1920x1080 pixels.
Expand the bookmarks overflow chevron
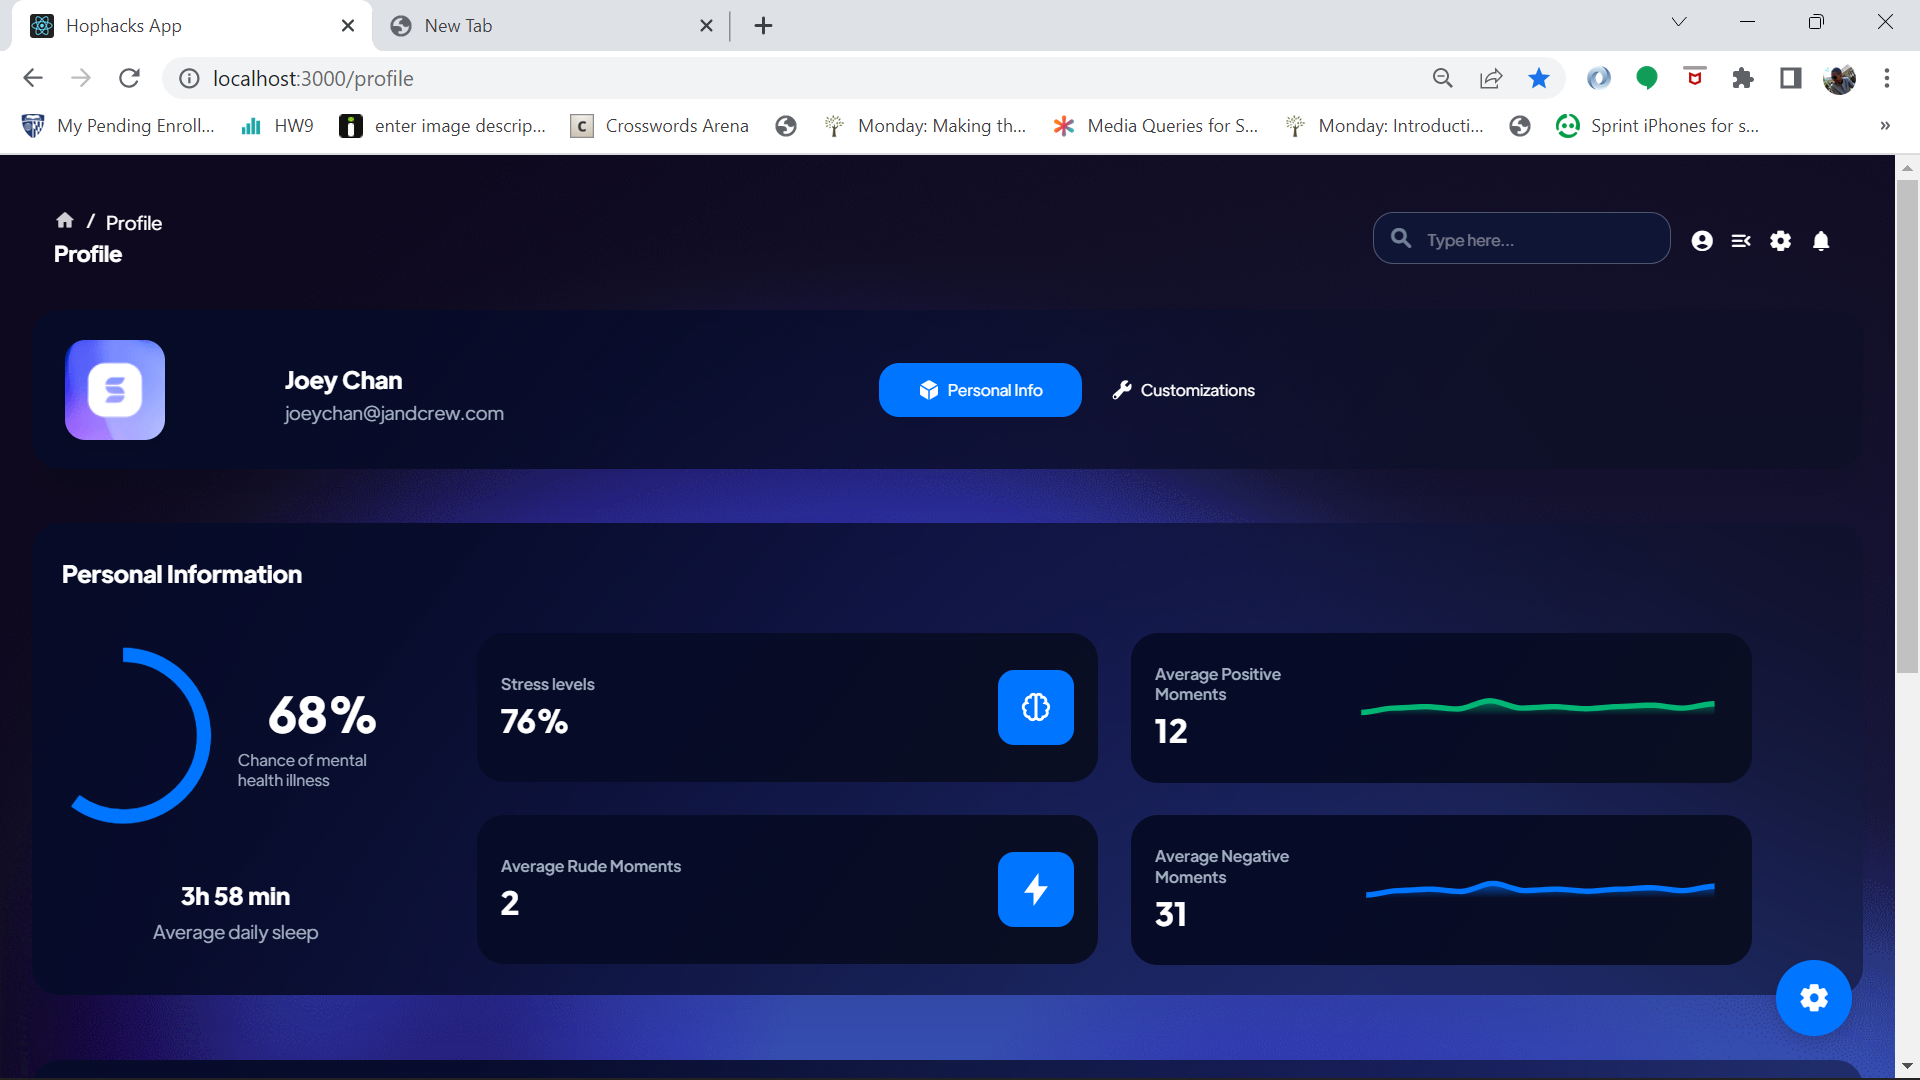[1885, 126]
